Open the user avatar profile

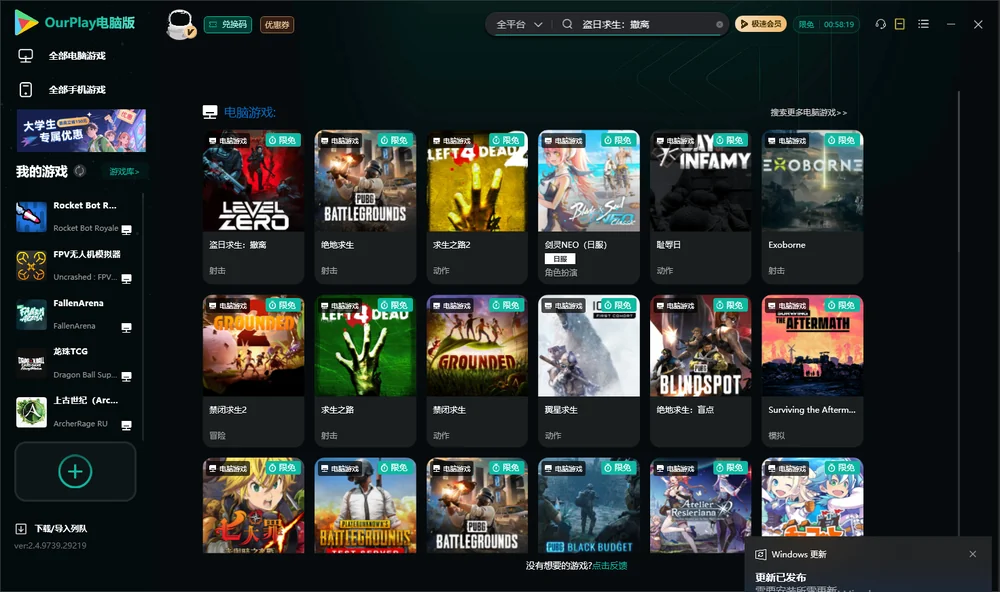coord(180,24)
